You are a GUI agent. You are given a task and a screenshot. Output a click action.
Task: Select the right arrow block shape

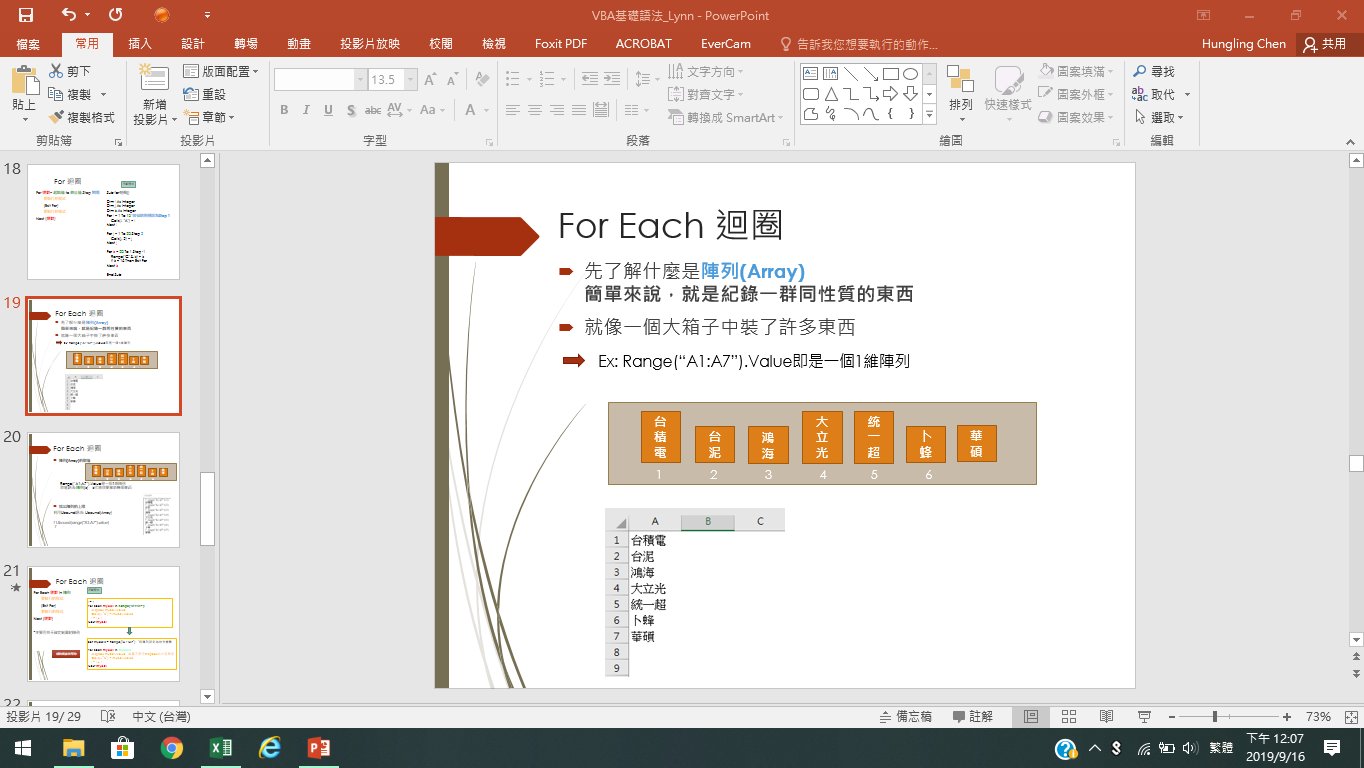[x=891, y=94]
